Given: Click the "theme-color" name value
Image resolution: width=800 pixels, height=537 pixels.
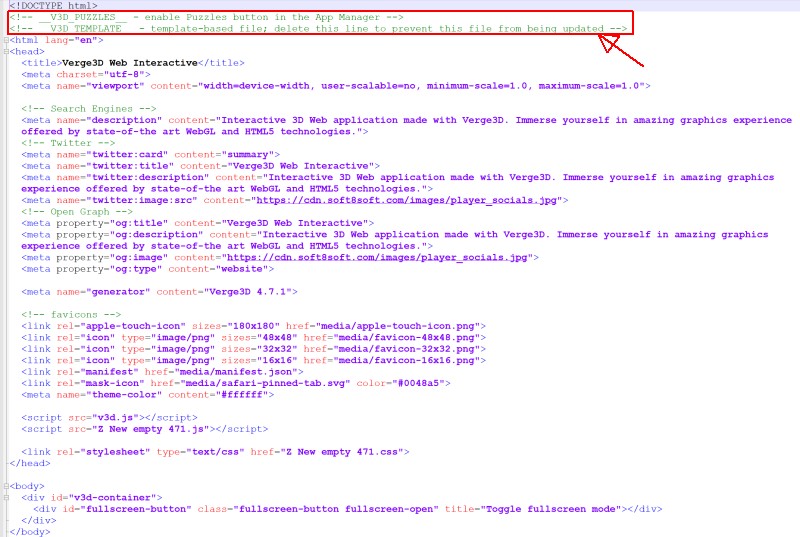Looking at the screenshot, I should click(124, 395).
